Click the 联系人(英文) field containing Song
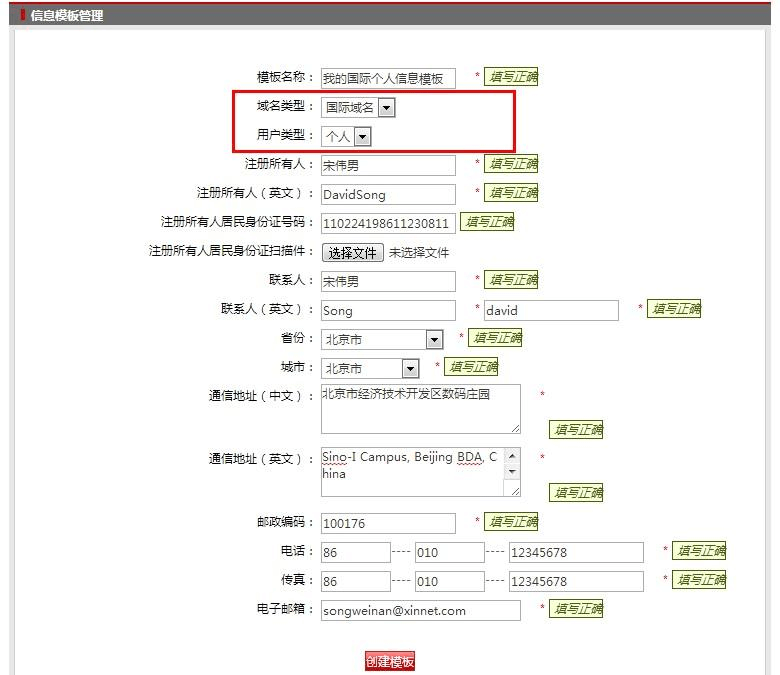The width and height of the screenshot is (780, 675). pyautogui.click(x=387, y=311)
